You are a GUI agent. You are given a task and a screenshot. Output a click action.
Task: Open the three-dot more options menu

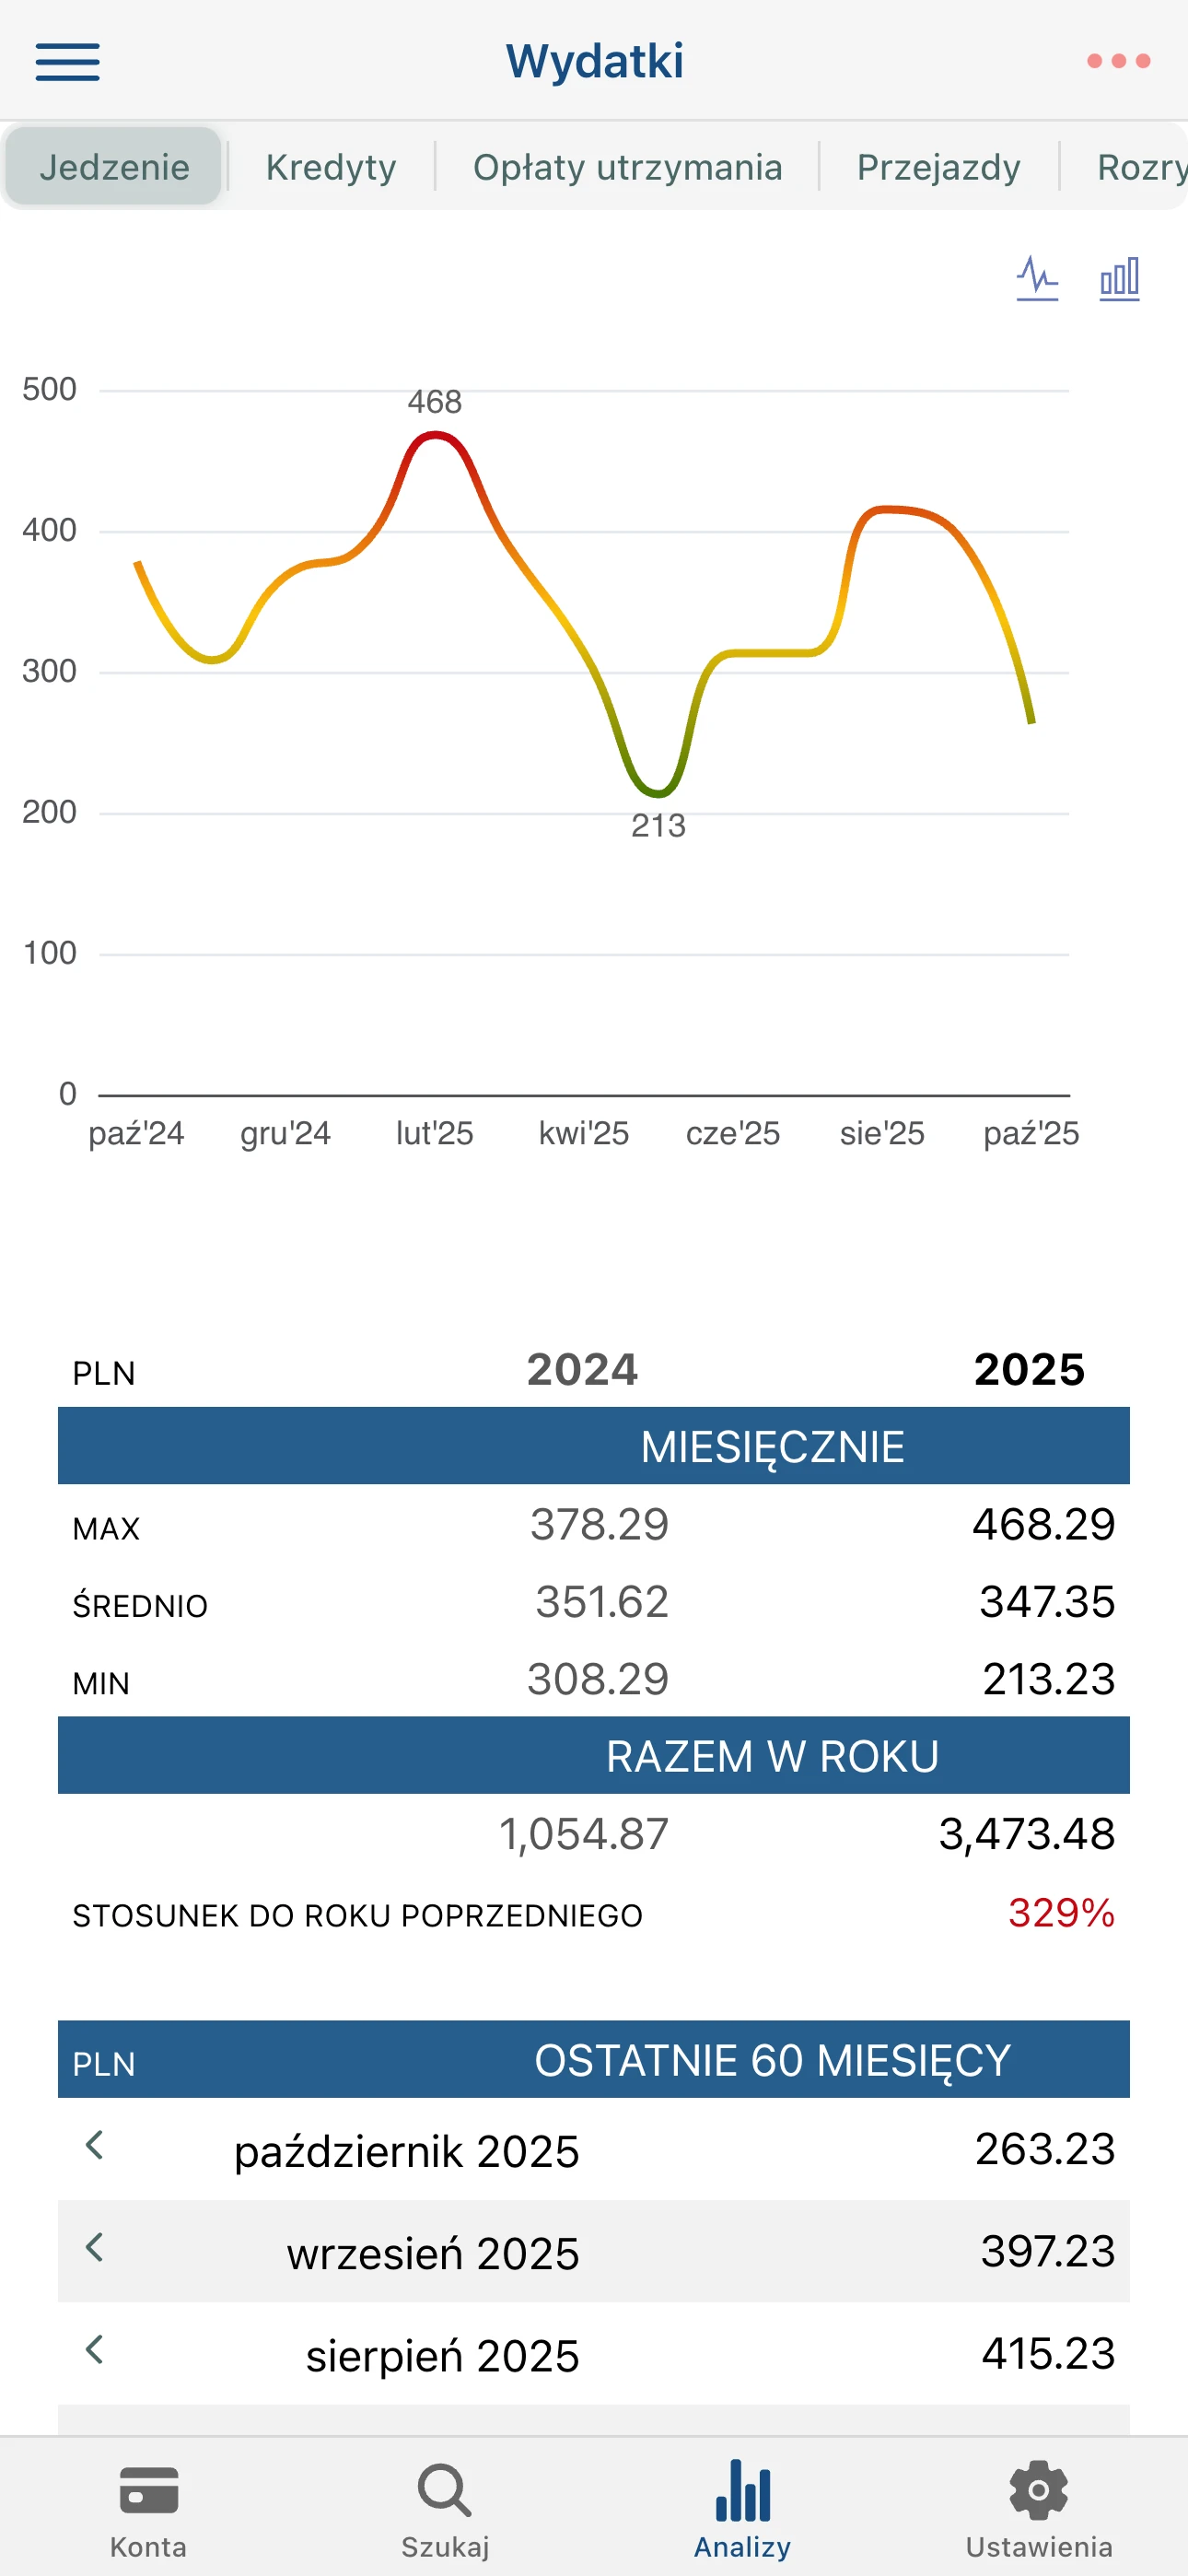(1118, 62)
